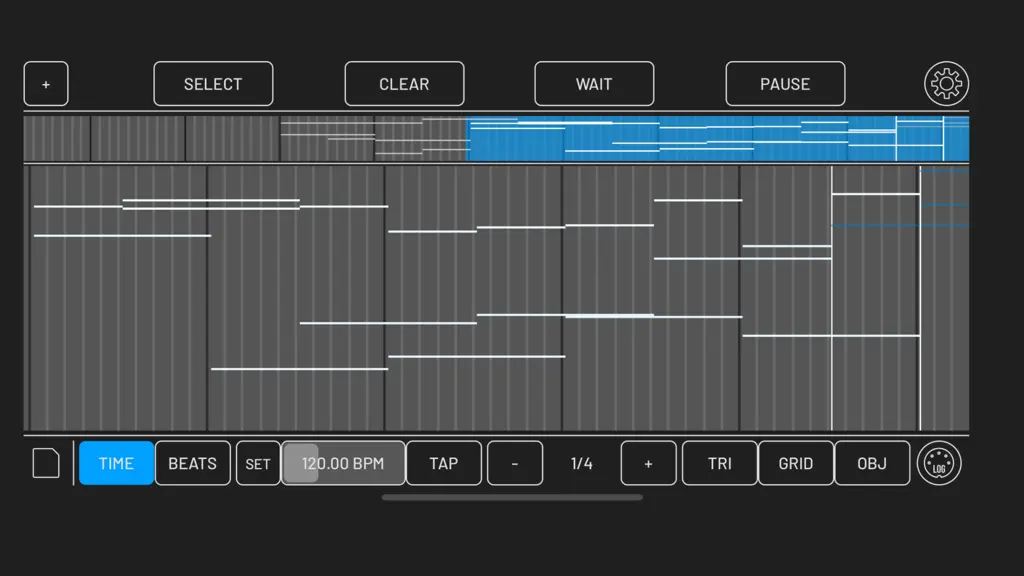Enable TIME mode
This screenshot has height=576, width=1024.
(x=116, y=463)
